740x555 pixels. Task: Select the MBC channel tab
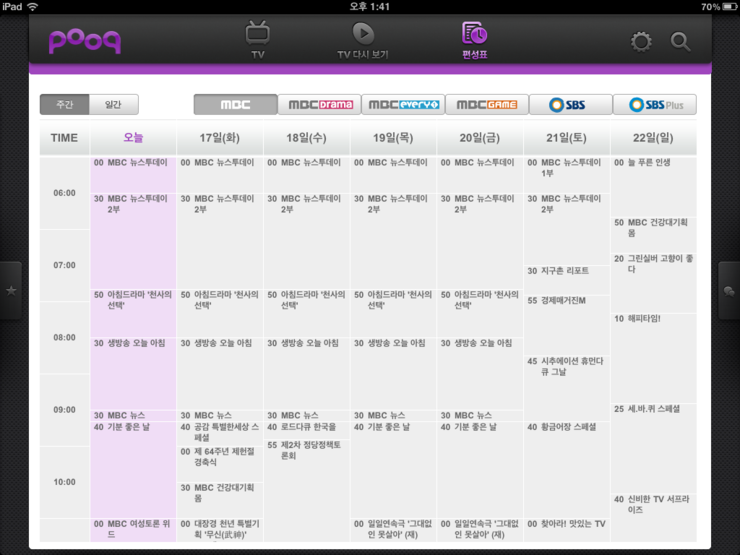235,104
